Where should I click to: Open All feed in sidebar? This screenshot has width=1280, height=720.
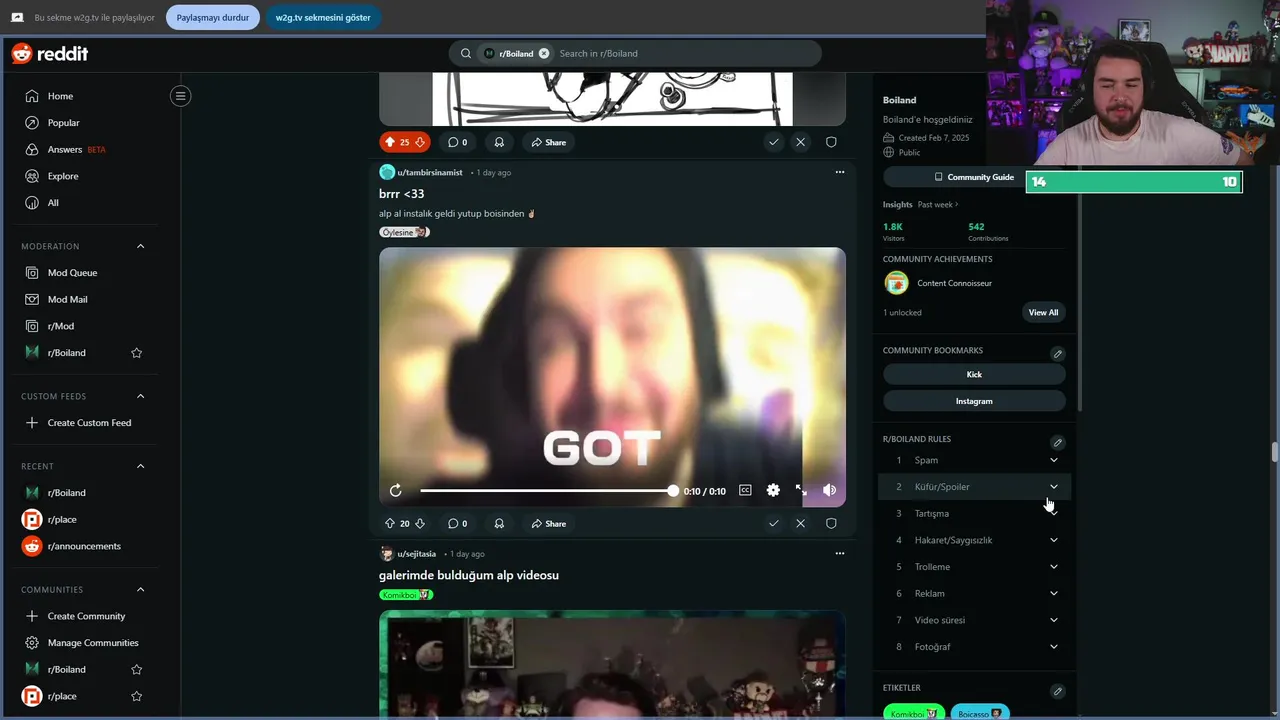click(53, 203)
